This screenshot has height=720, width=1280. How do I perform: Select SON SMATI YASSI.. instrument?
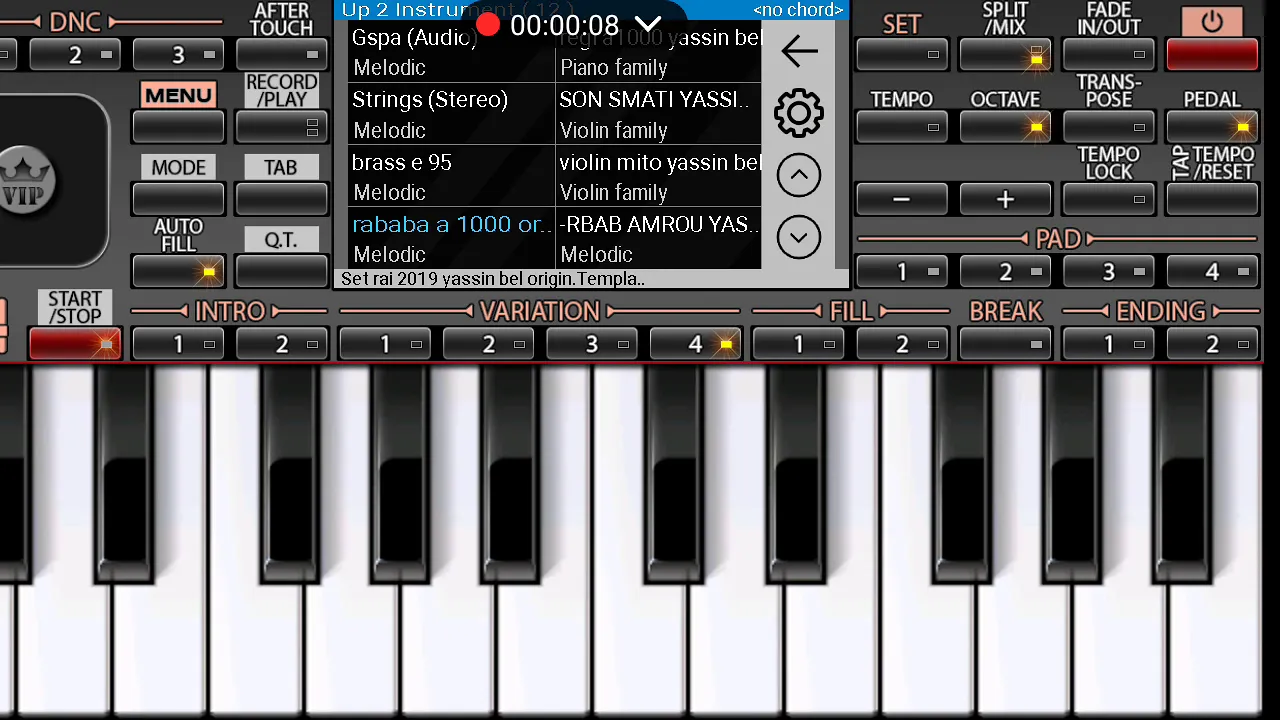point(659,114)
